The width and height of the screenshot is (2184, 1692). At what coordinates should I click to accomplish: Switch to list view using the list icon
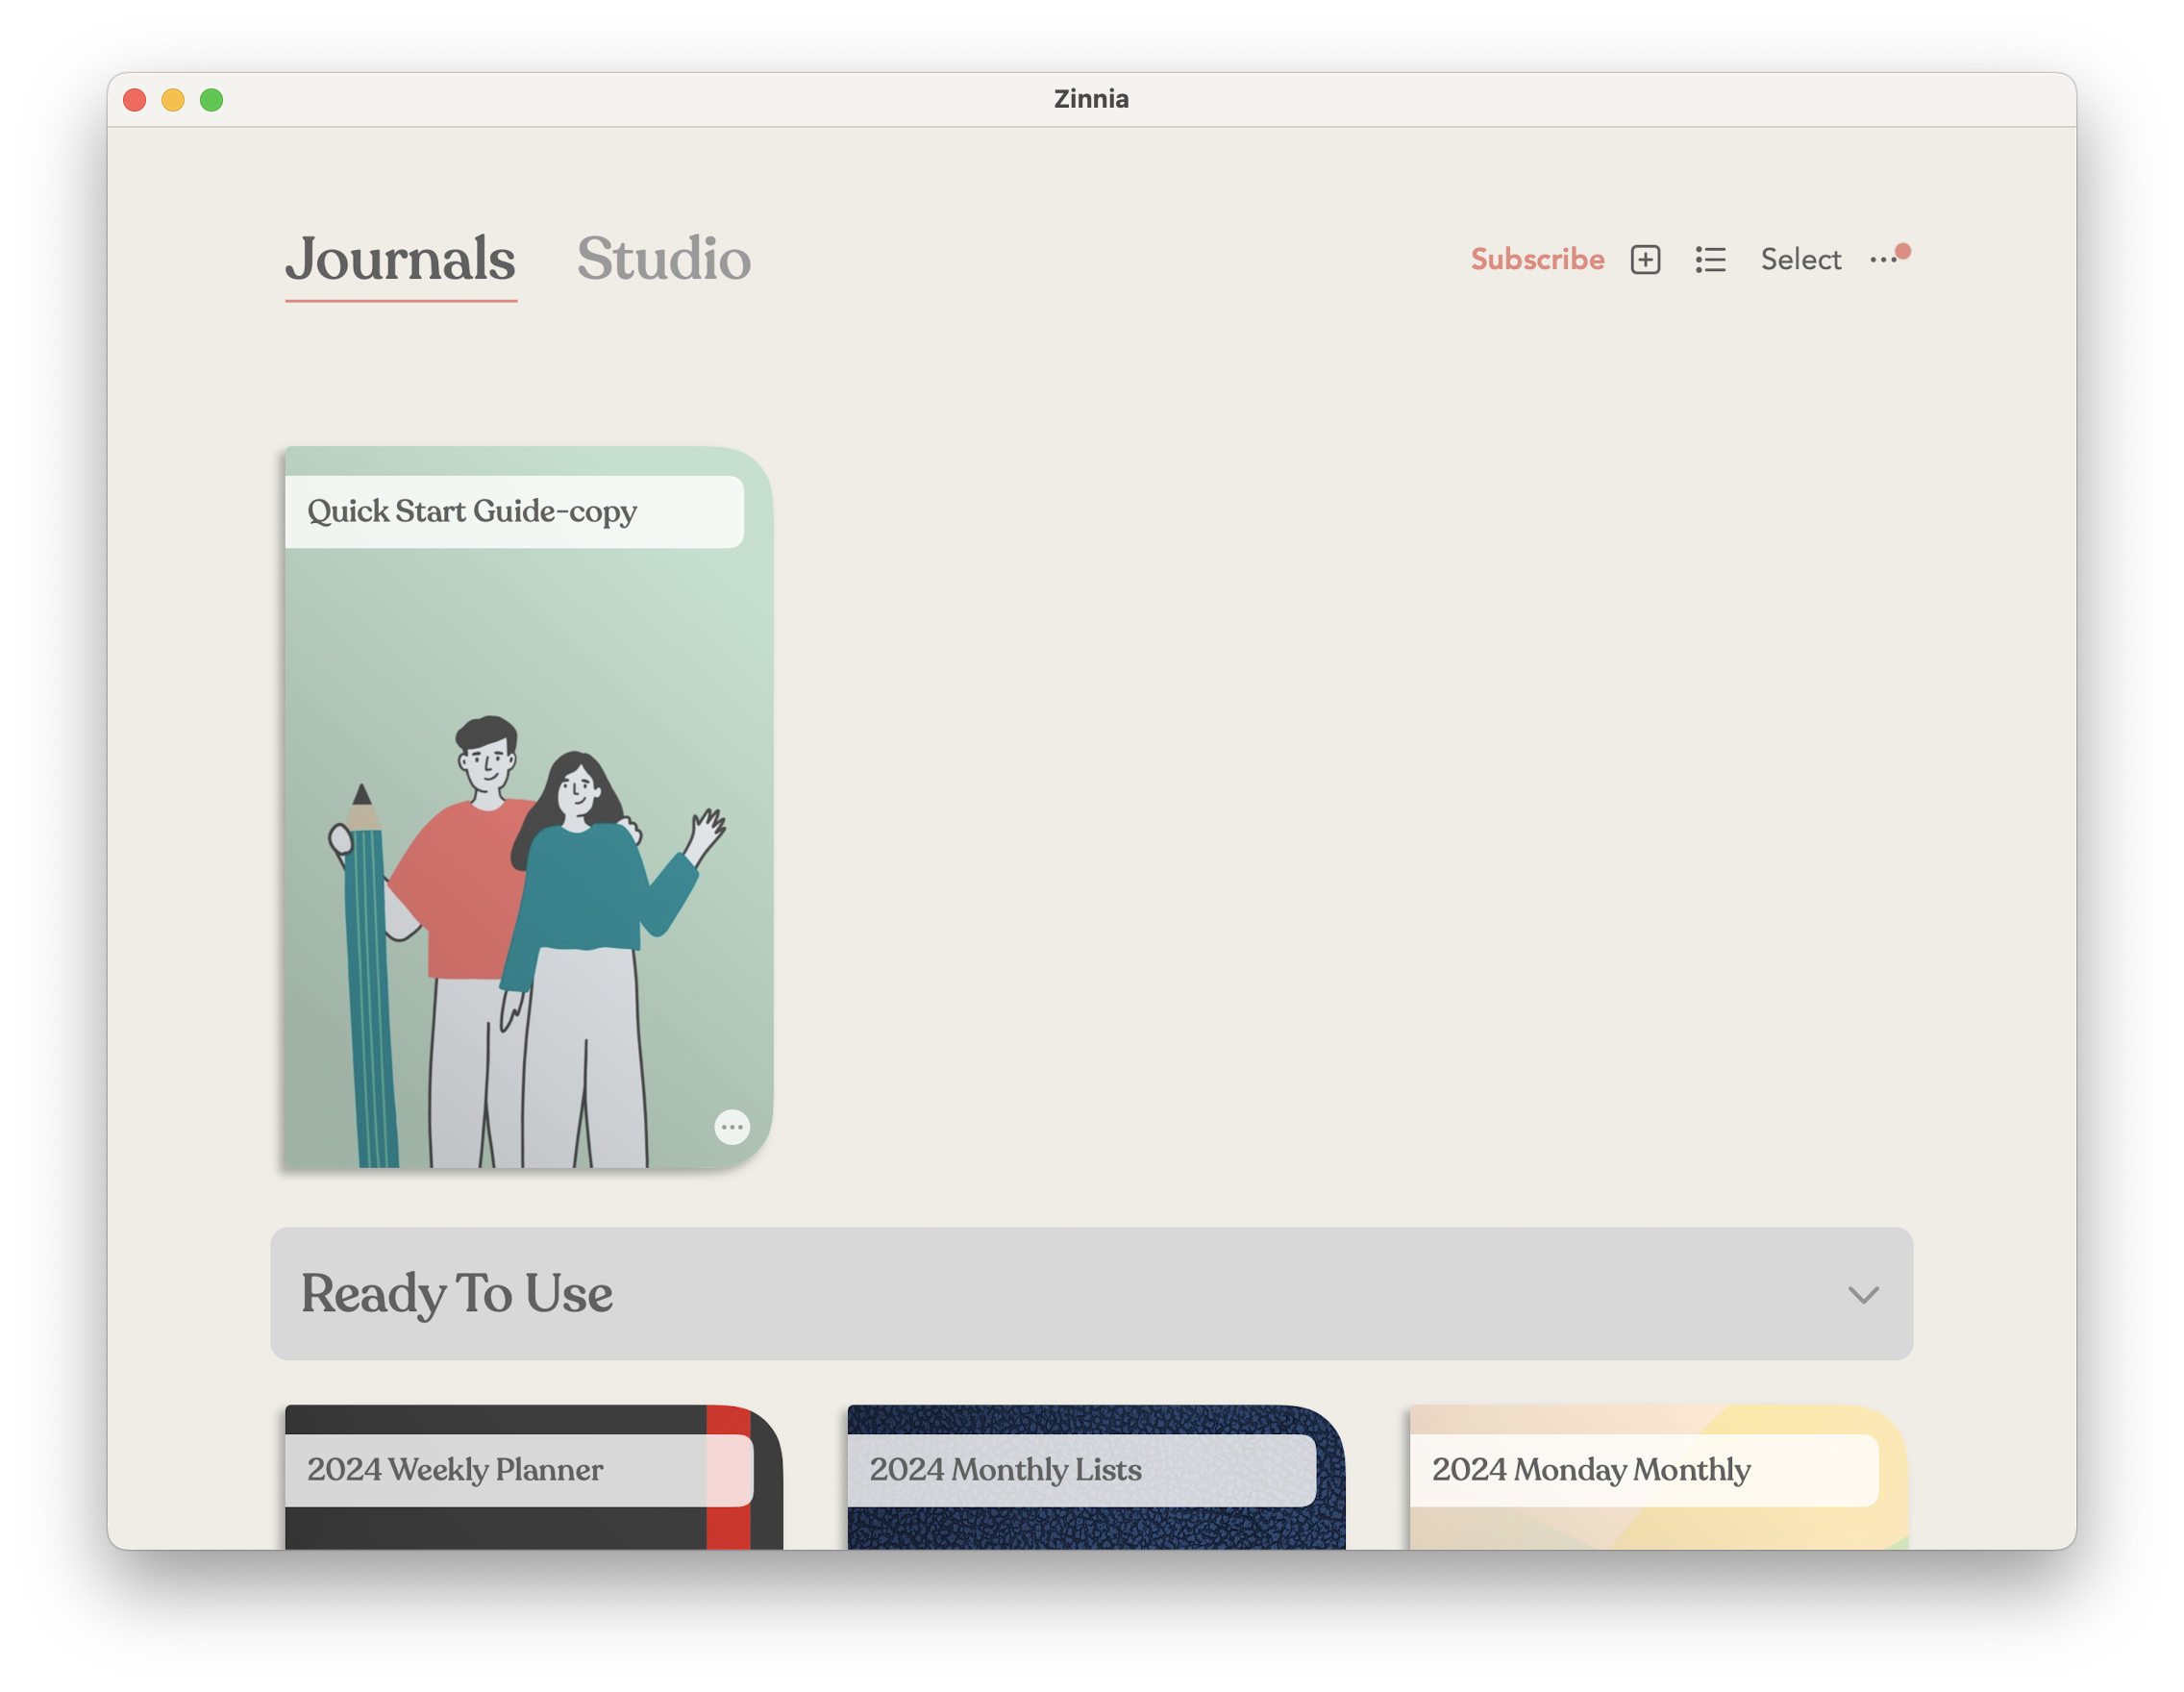(x=1711, y=259)
